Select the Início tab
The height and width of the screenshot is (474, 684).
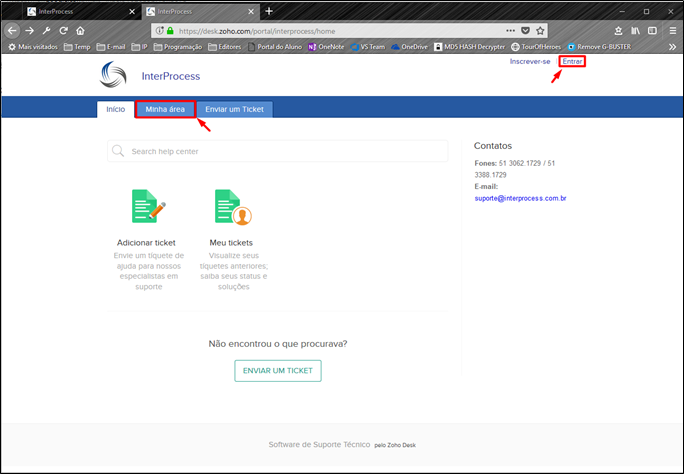point(116,109)
